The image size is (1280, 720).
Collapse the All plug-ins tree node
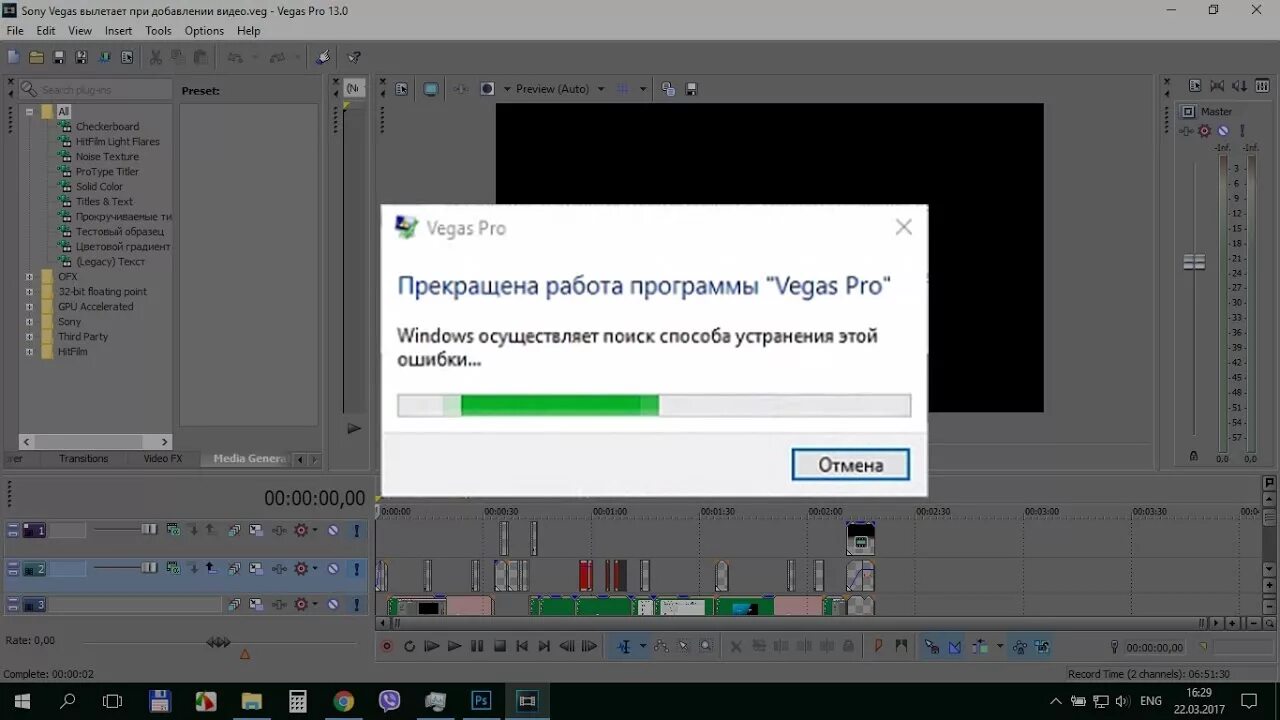pyautogui.click(x=29, y=112)
